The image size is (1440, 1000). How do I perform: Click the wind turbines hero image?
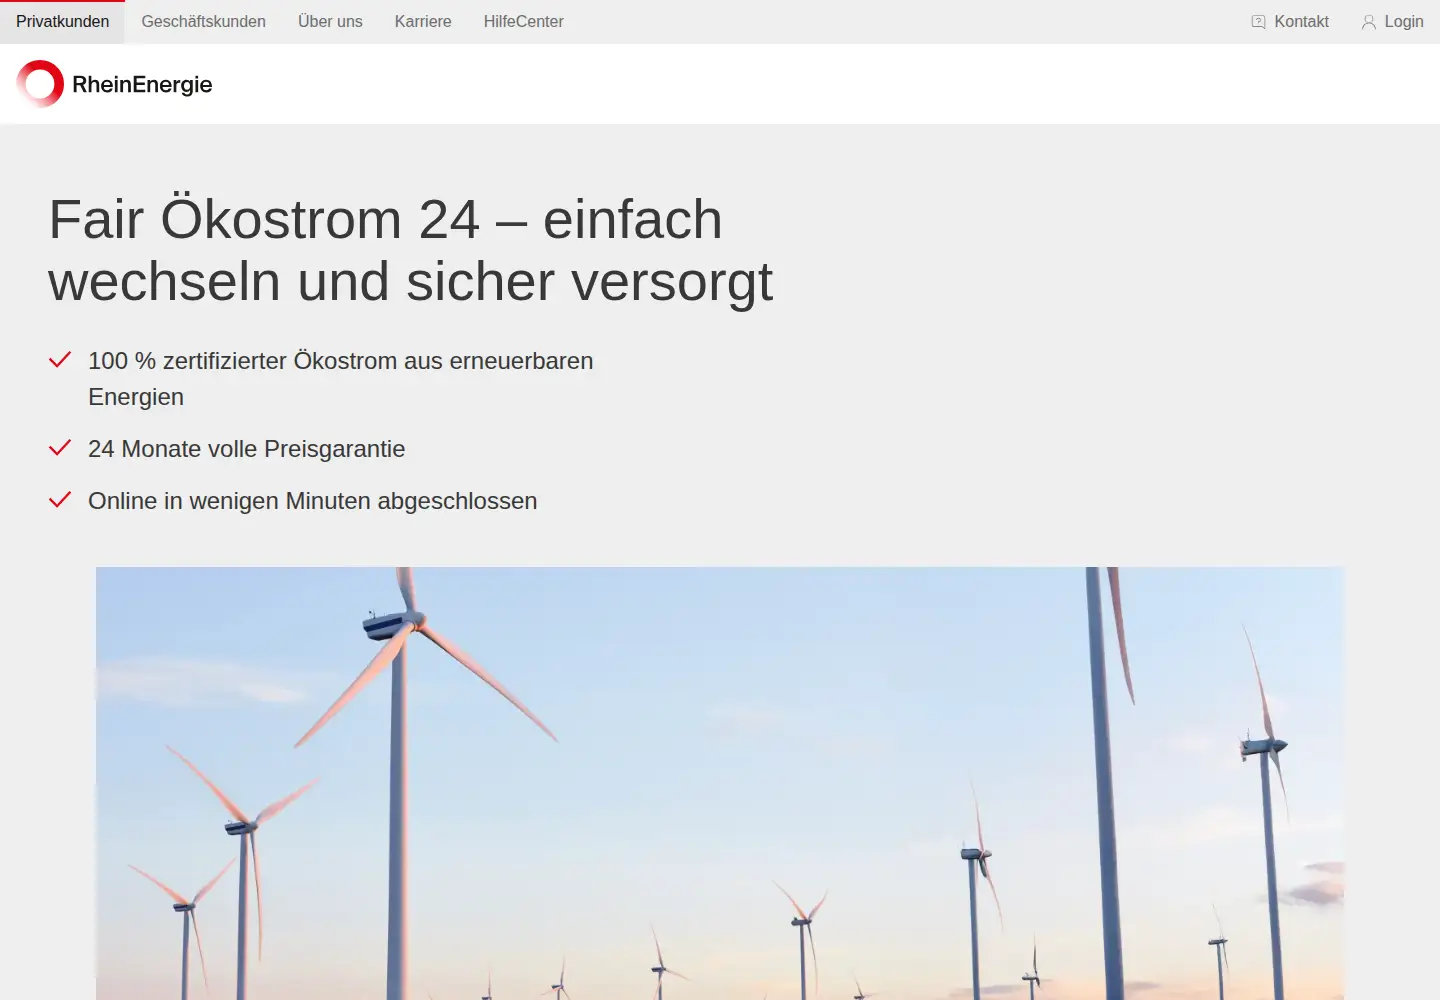tap(720, 784)
